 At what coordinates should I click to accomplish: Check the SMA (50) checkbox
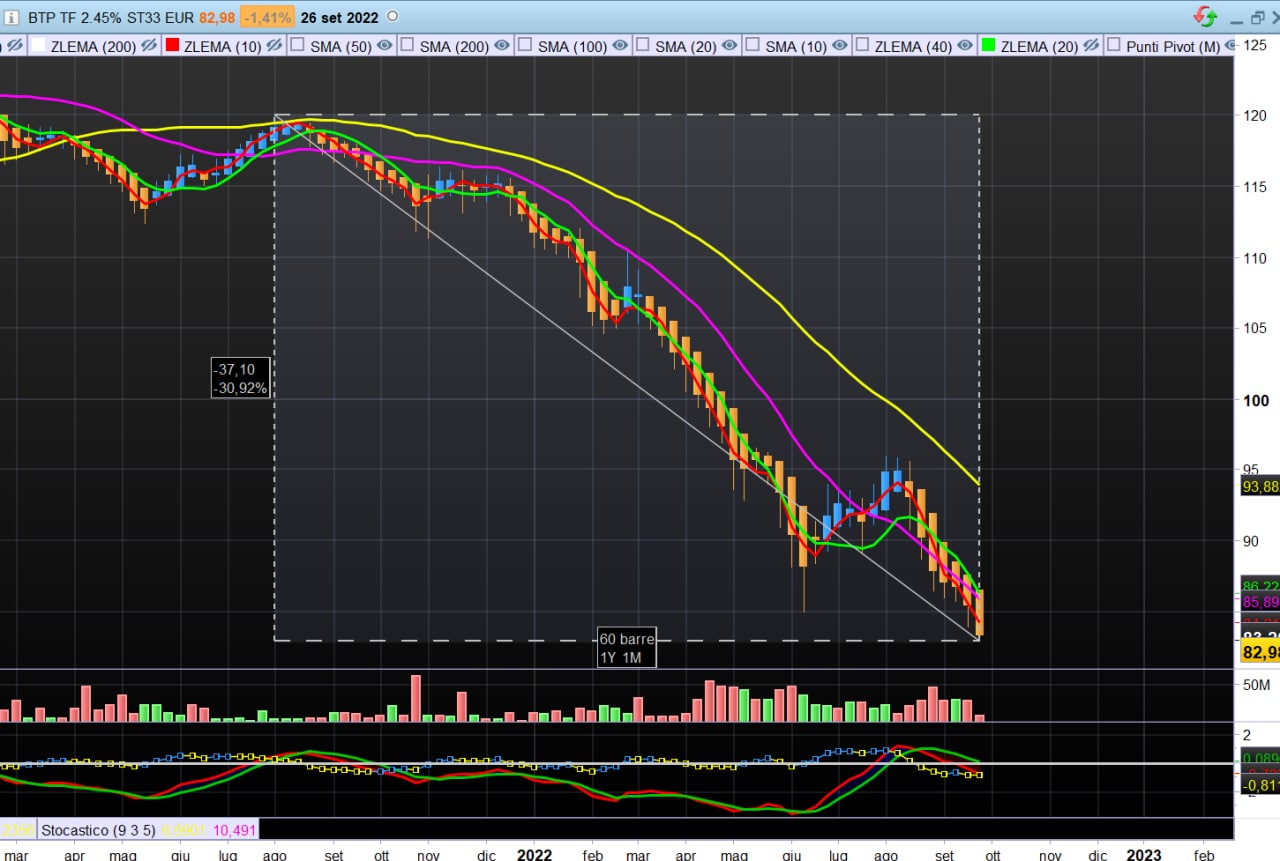297,46
